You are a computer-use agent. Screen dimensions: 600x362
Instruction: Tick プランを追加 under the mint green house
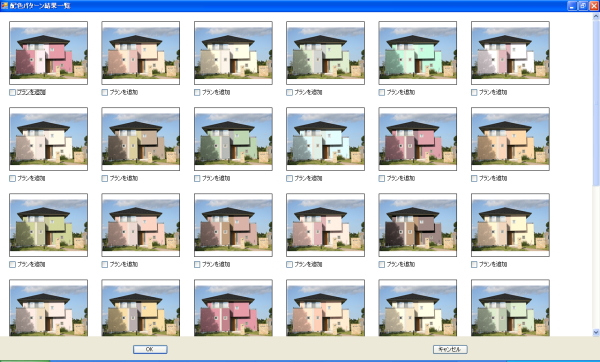point(382,93)
